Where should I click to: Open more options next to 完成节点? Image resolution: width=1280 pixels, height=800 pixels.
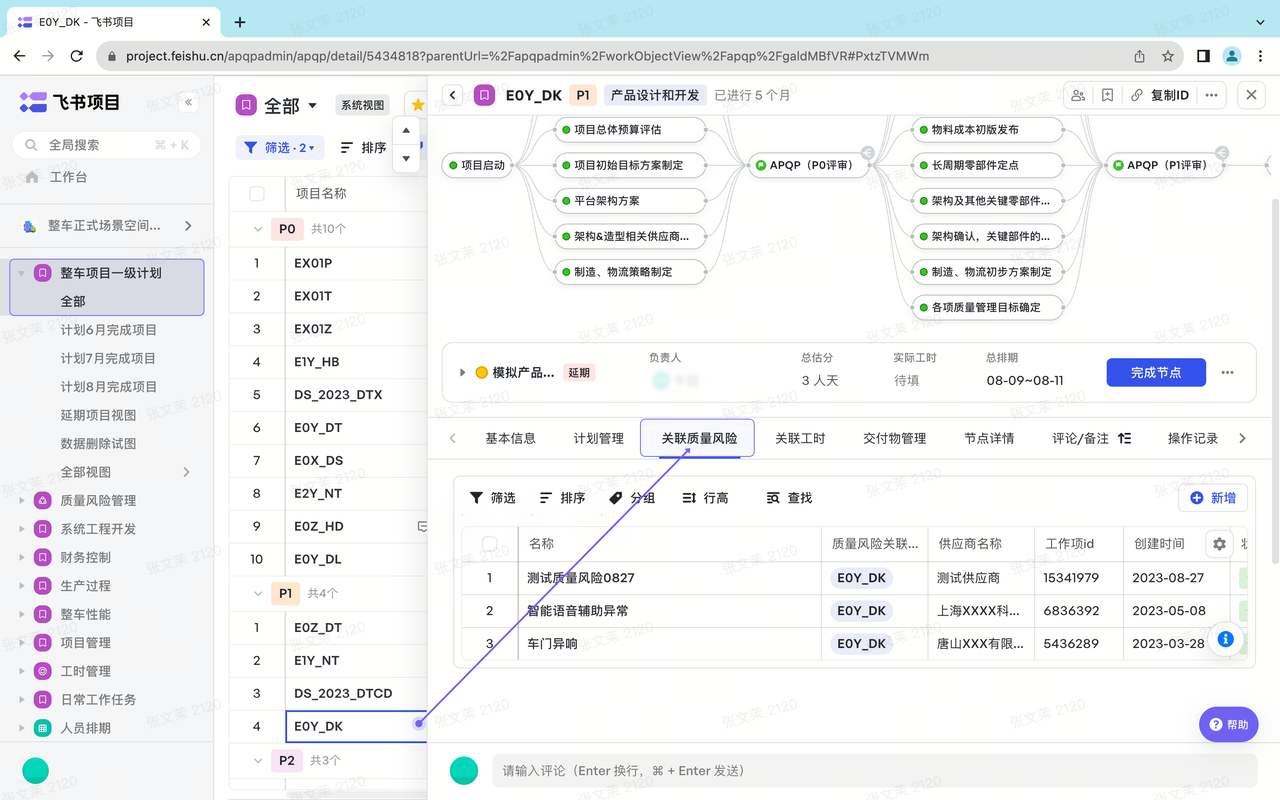(x=1227, y=372)
